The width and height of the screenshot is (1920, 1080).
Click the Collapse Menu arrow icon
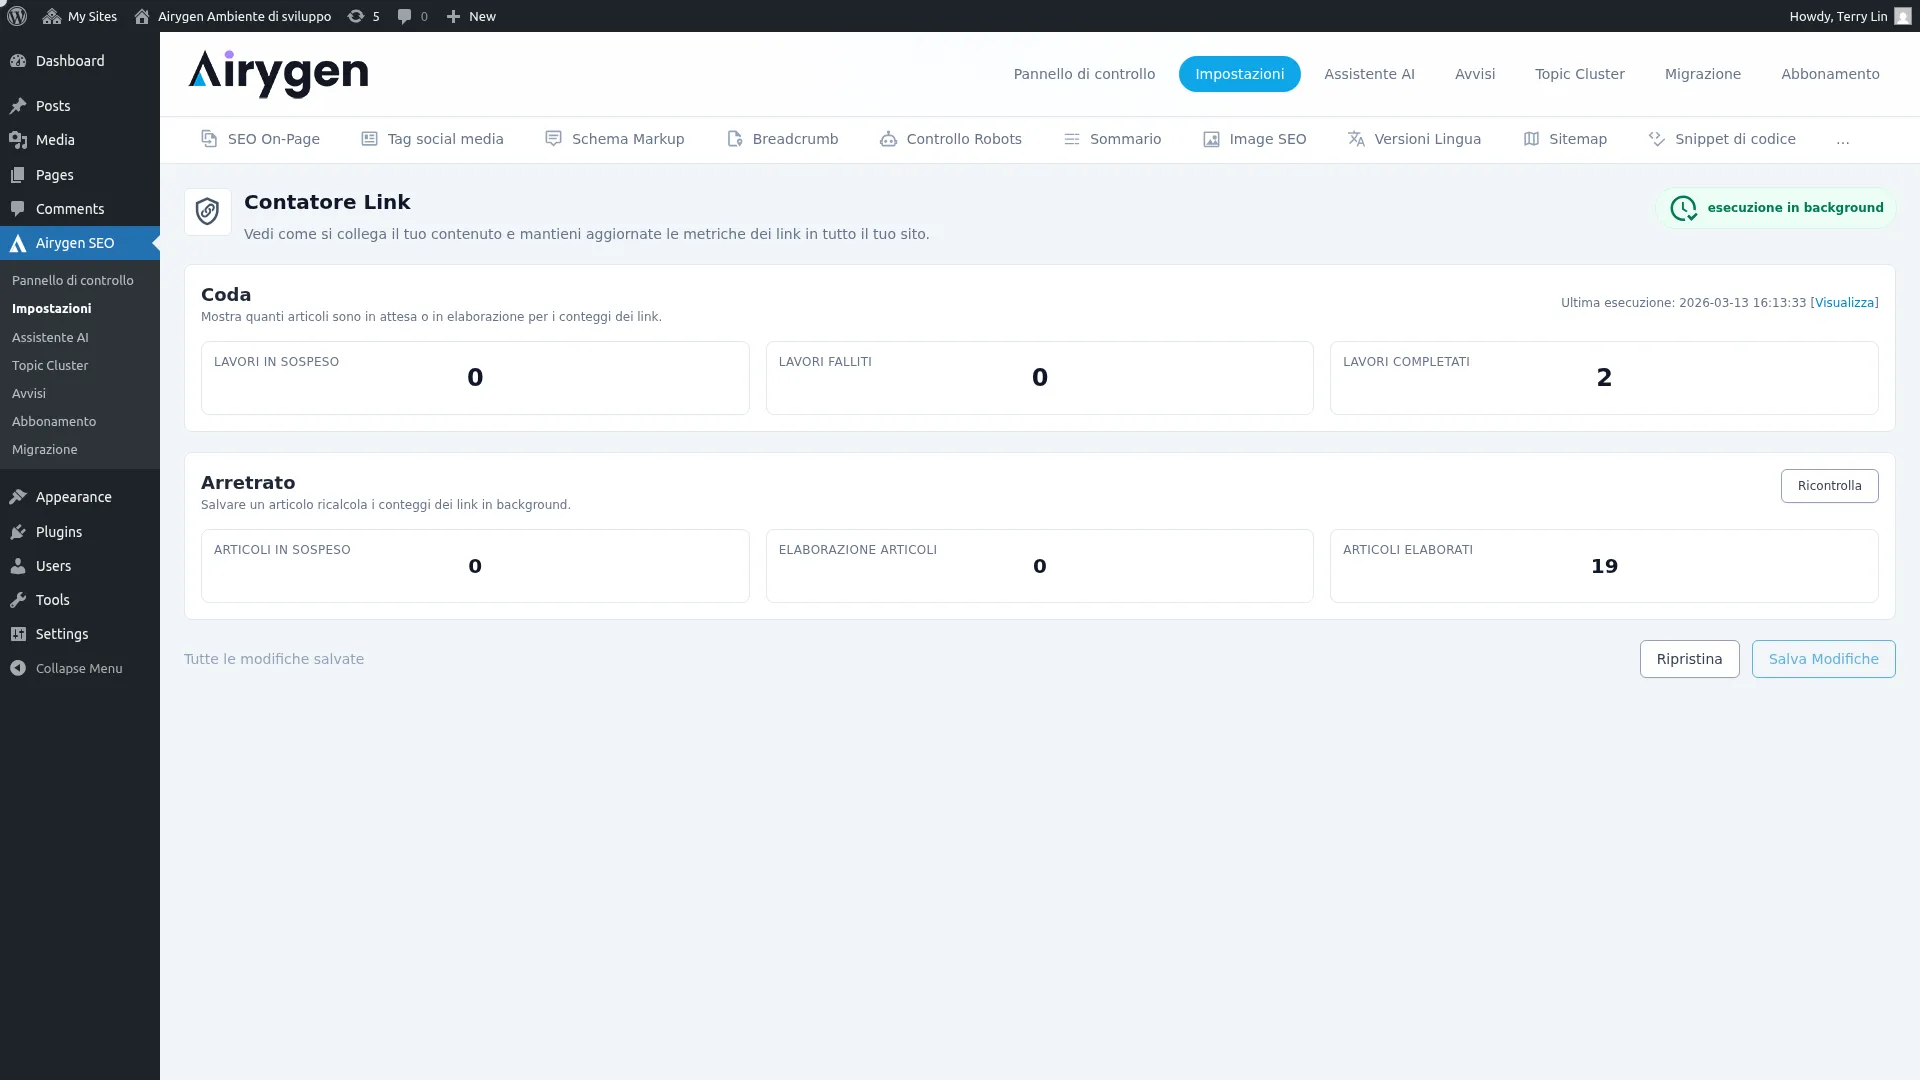18,668
